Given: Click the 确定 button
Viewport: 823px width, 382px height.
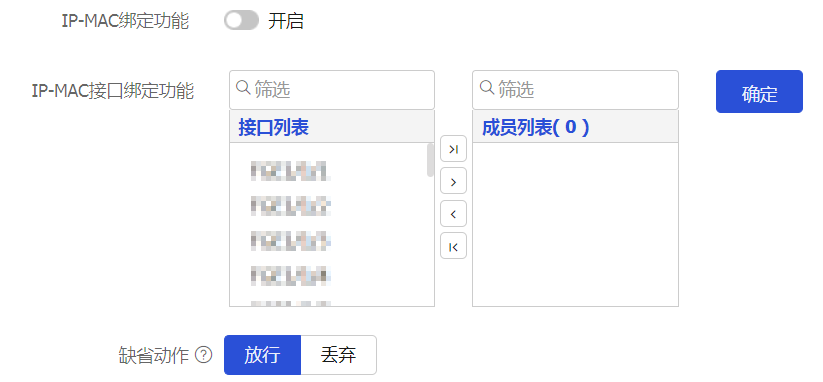Looking at the screenshot, I should pyautogui.click(x=759, y=91).
